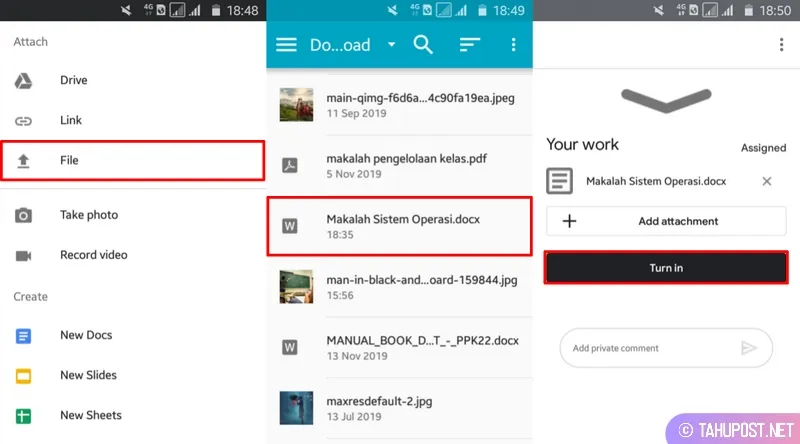800x444 pixels.
Task: Tap the clock showing 18:50
Action: pyautogui.click(x=775, y=10)
